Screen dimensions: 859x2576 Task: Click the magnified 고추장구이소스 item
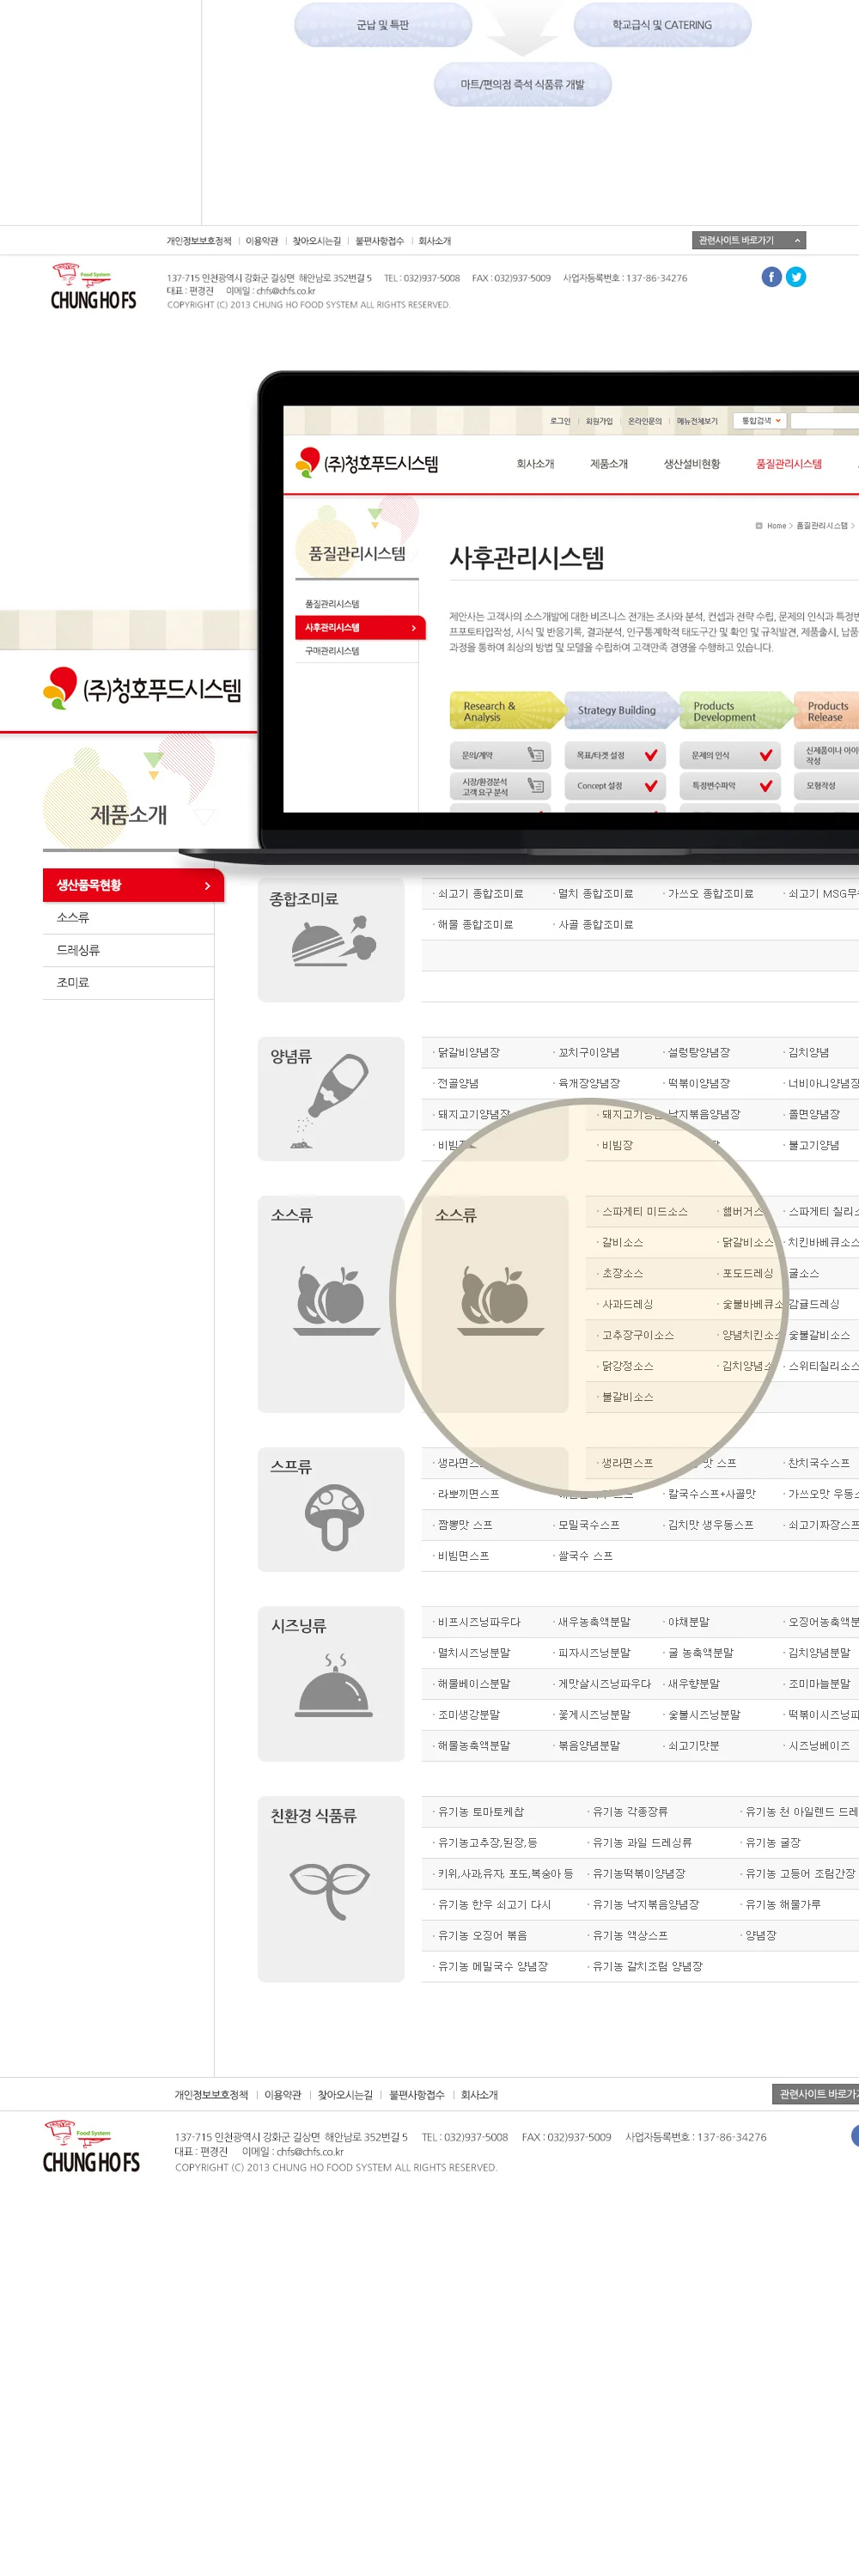[637, 1335]
